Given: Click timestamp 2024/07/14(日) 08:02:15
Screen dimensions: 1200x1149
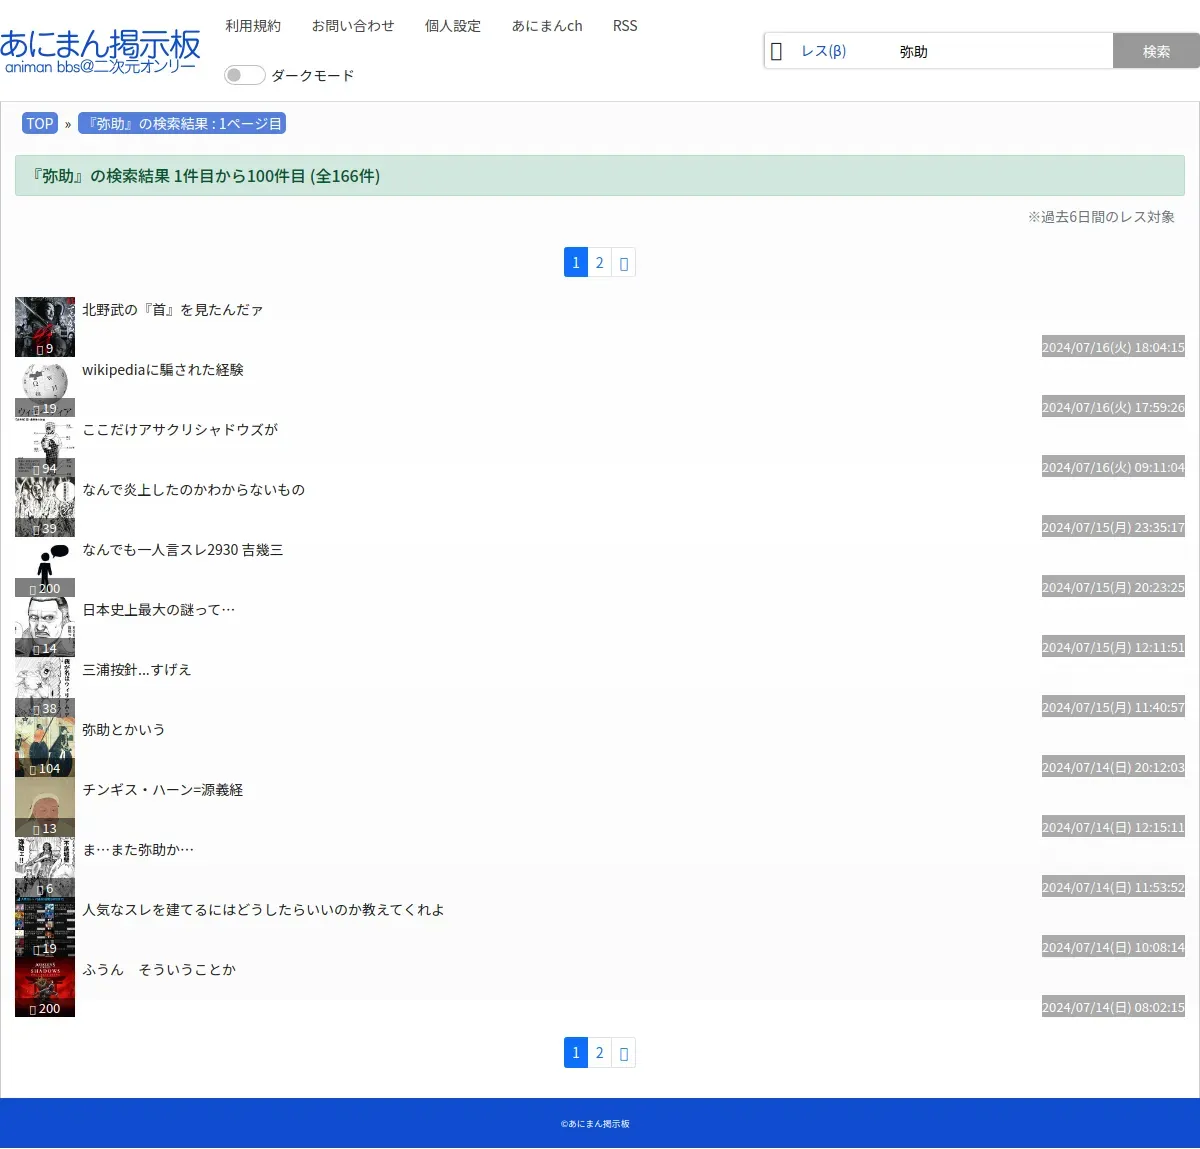Looking at the screenshot, I should click(x=1113, y=1007).
